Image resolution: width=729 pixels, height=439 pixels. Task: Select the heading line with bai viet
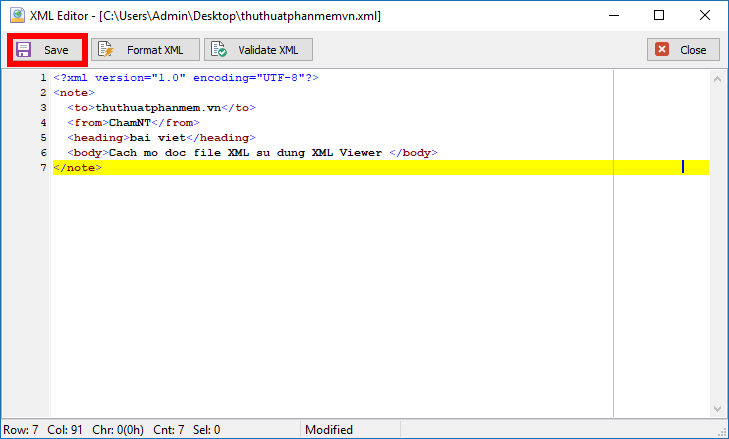(x=158, y=138)
